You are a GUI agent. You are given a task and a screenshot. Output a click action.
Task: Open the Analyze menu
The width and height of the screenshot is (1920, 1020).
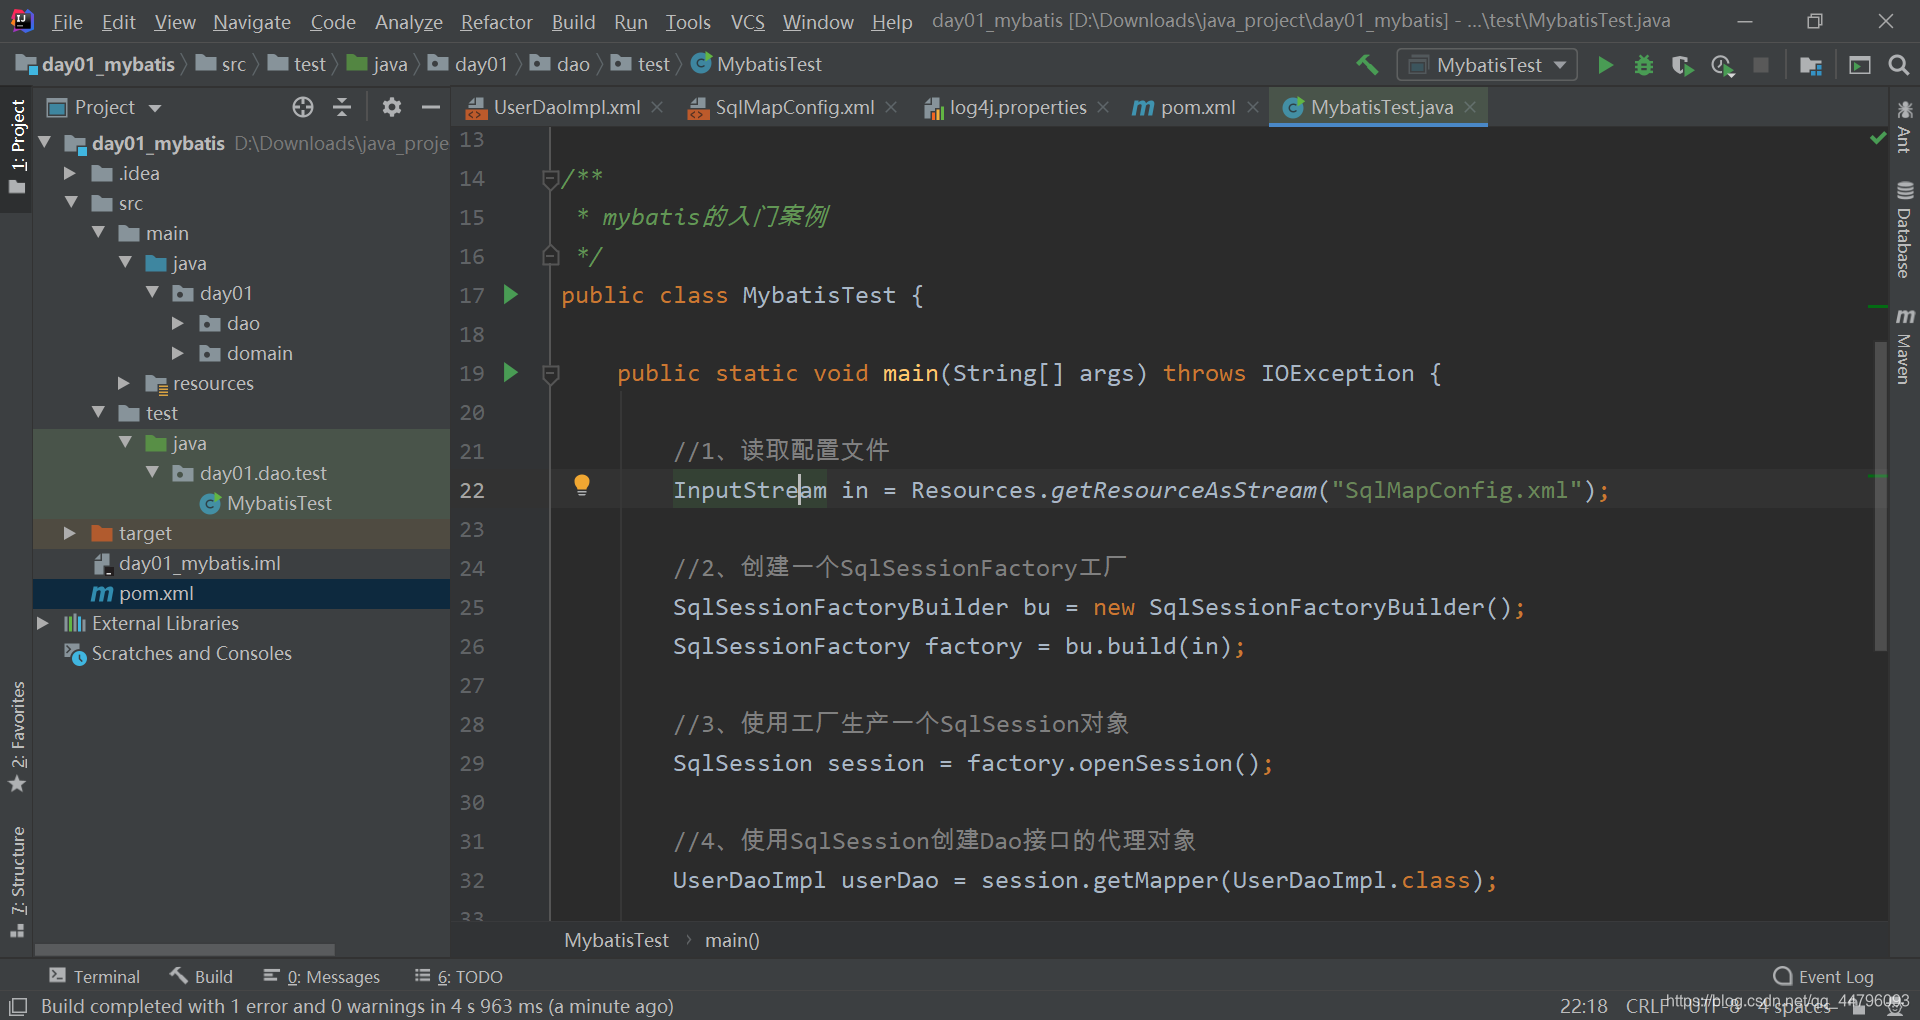point(409,21)
